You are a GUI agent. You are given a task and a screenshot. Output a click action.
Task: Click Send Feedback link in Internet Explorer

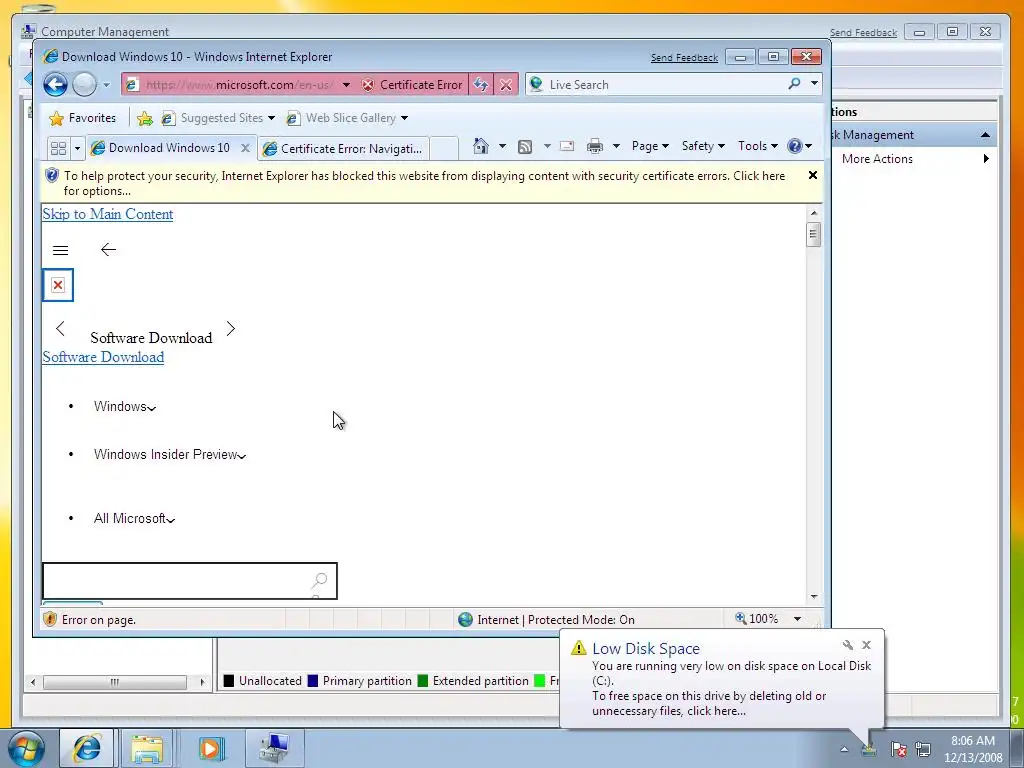tap(684, 57)
